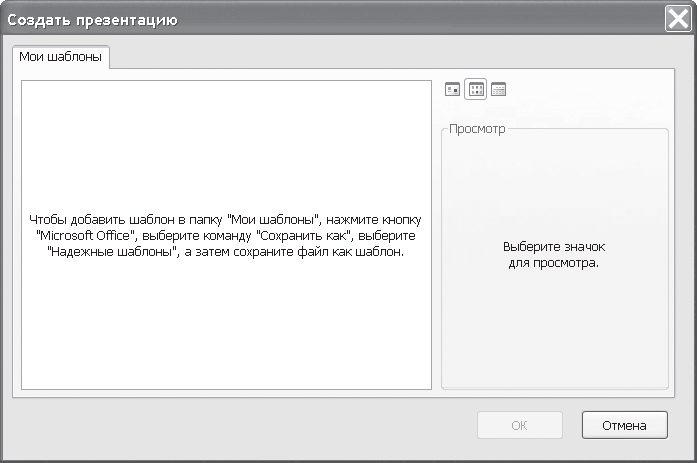Cancel creating the presentation
The height and width of the screenshot is (463, 697).
click(625, 425)
